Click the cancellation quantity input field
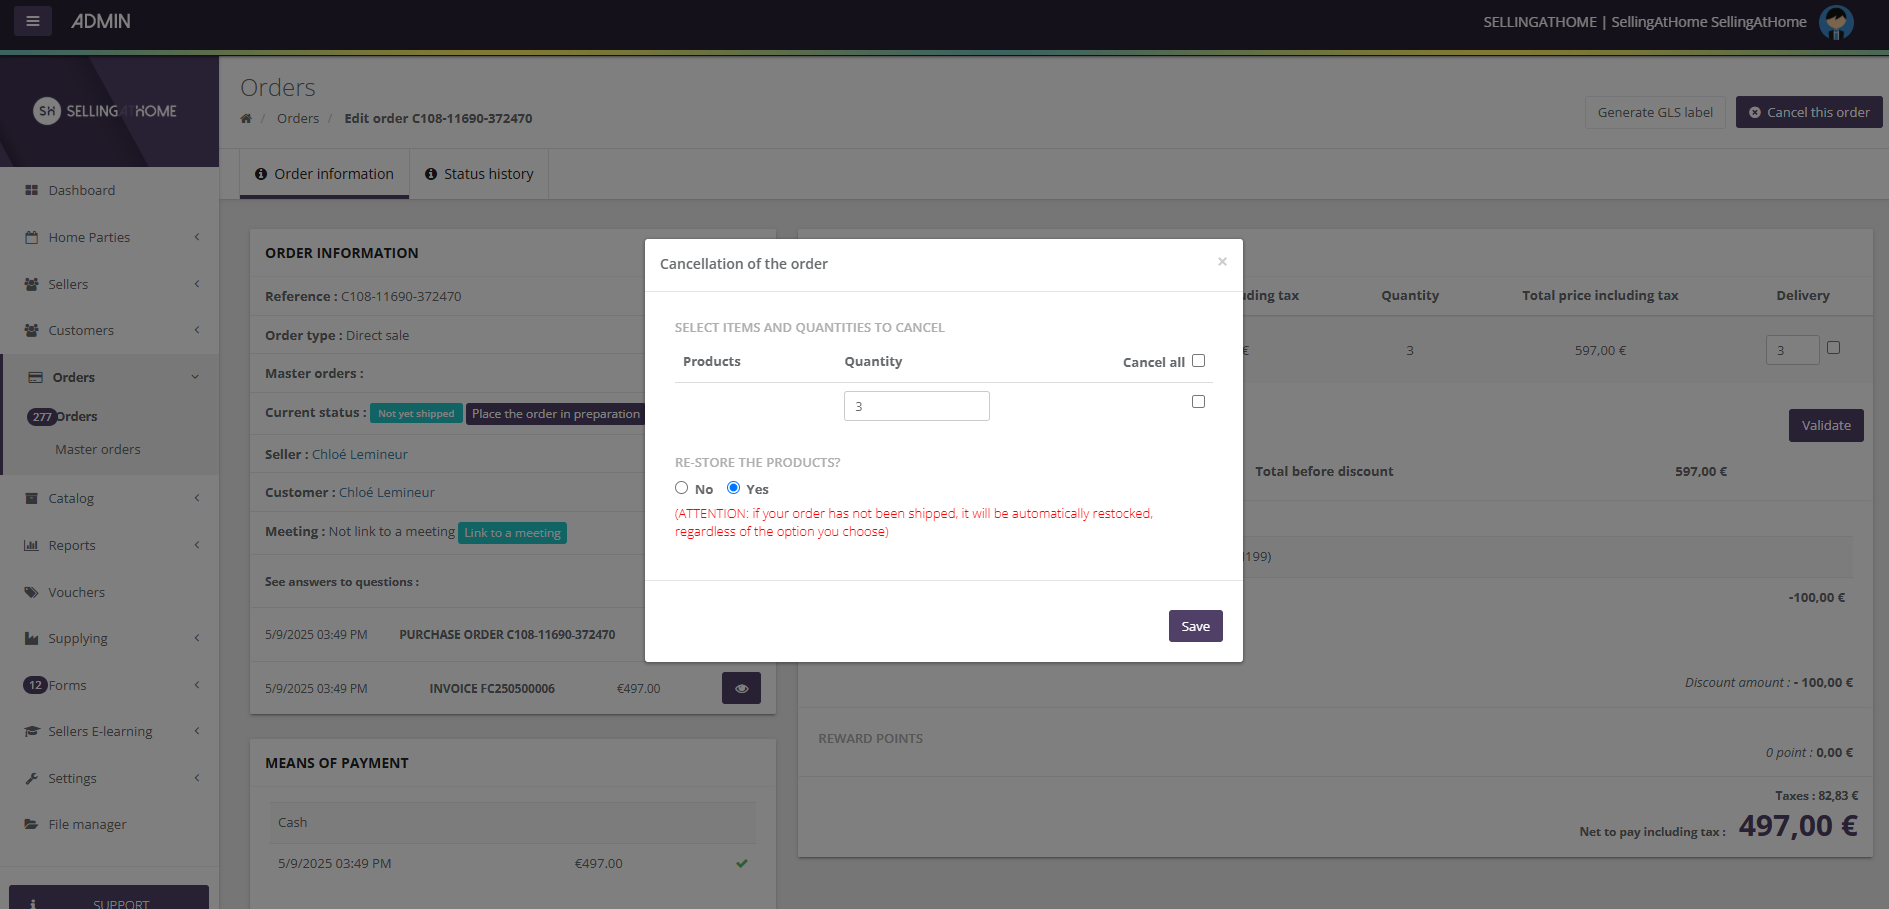 (916, 406)
